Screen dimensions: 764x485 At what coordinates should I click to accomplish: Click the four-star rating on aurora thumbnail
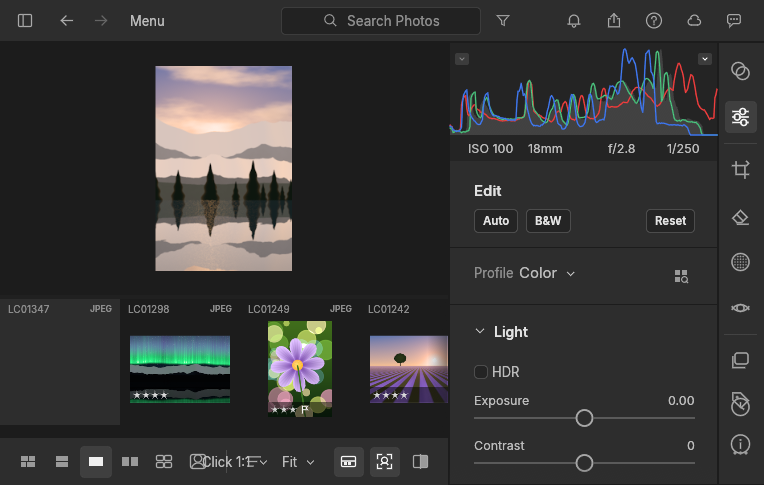click(151, 395)
